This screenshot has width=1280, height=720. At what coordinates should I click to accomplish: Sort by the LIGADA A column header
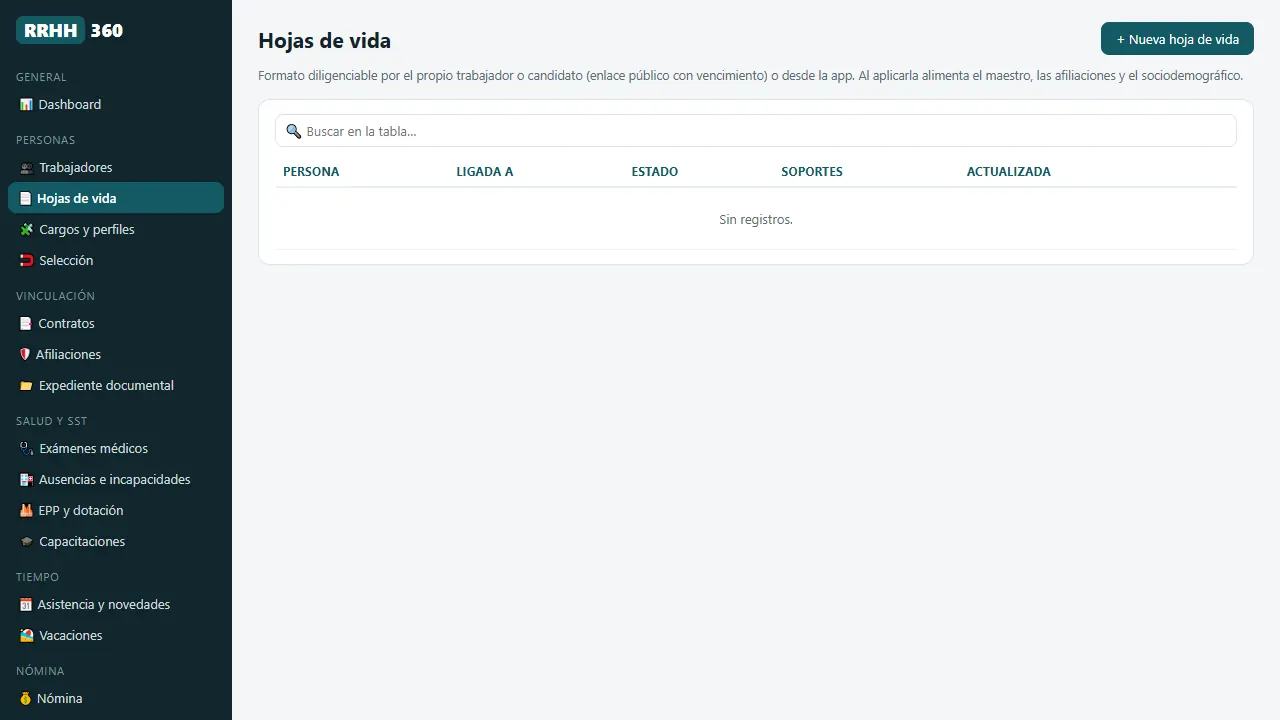coord(485,171)
